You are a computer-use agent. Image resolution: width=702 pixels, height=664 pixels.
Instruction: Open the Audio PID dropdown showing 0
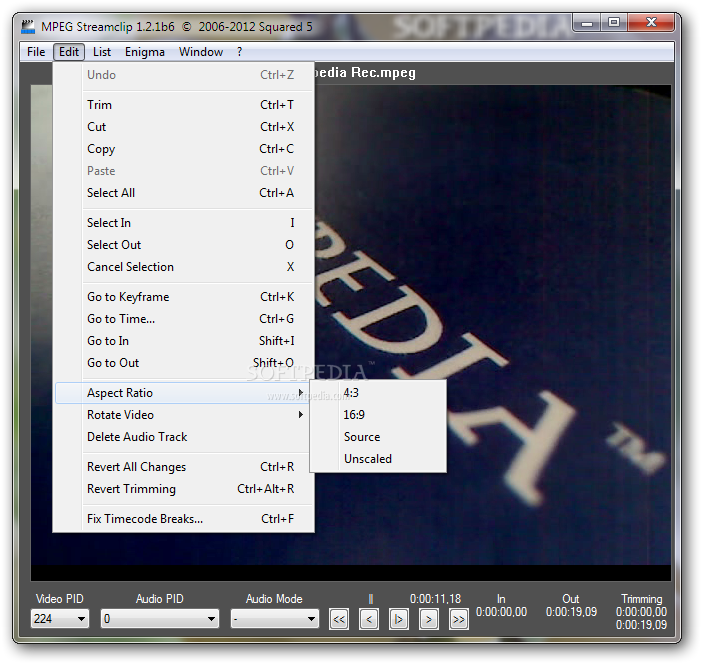pos(160,619)
